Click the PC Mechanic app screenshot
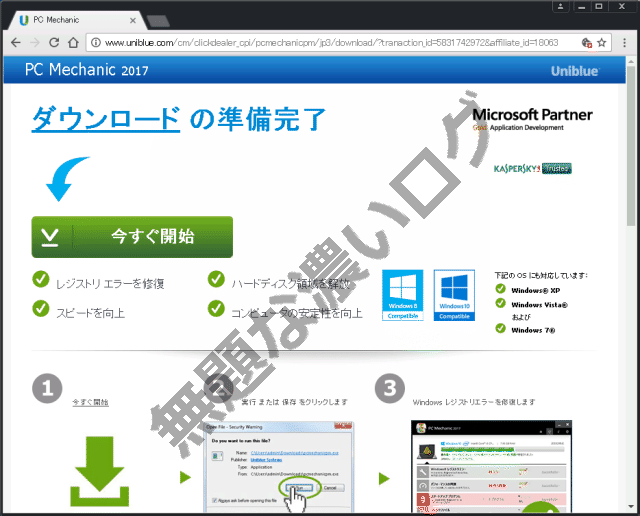The width and height of the screenshot is (640, 516). click(491, 467)
